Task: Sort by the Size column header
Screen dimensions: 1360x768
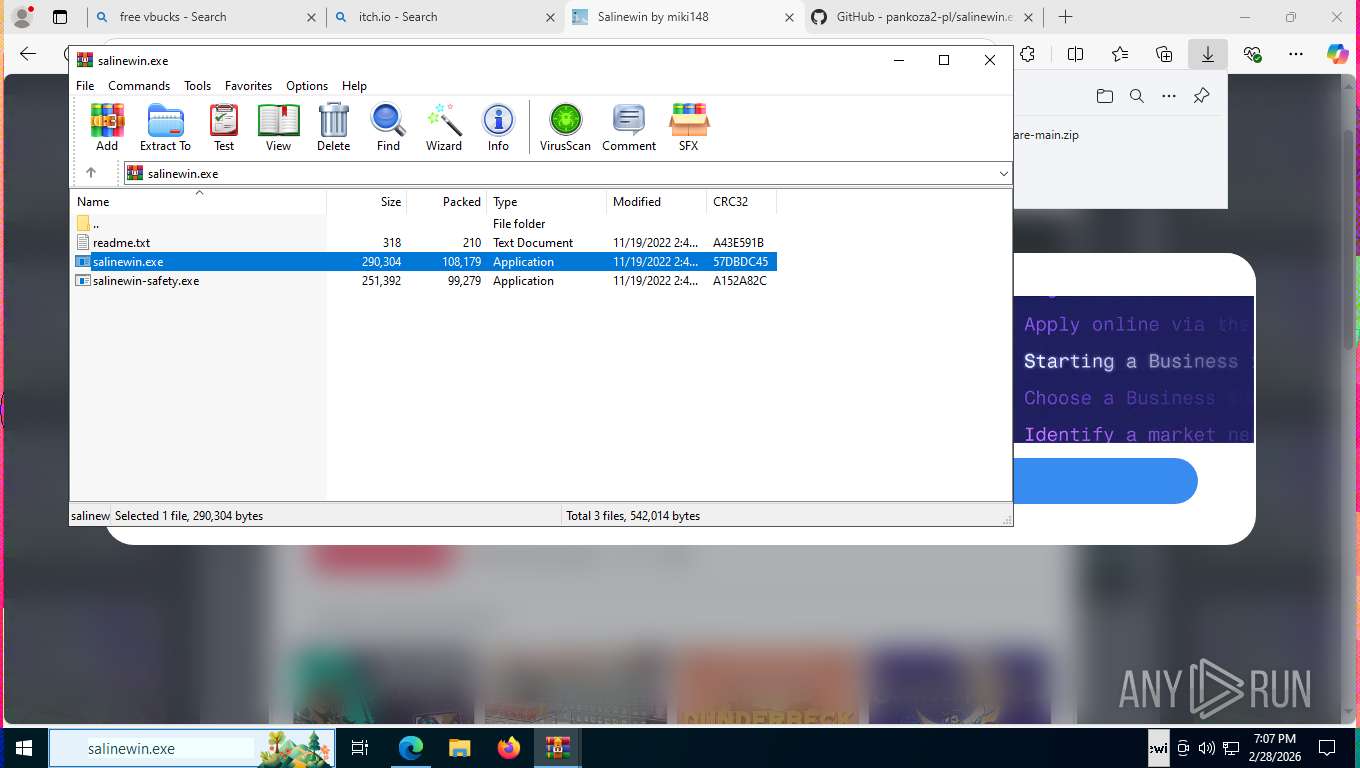Action: point(367,202)
